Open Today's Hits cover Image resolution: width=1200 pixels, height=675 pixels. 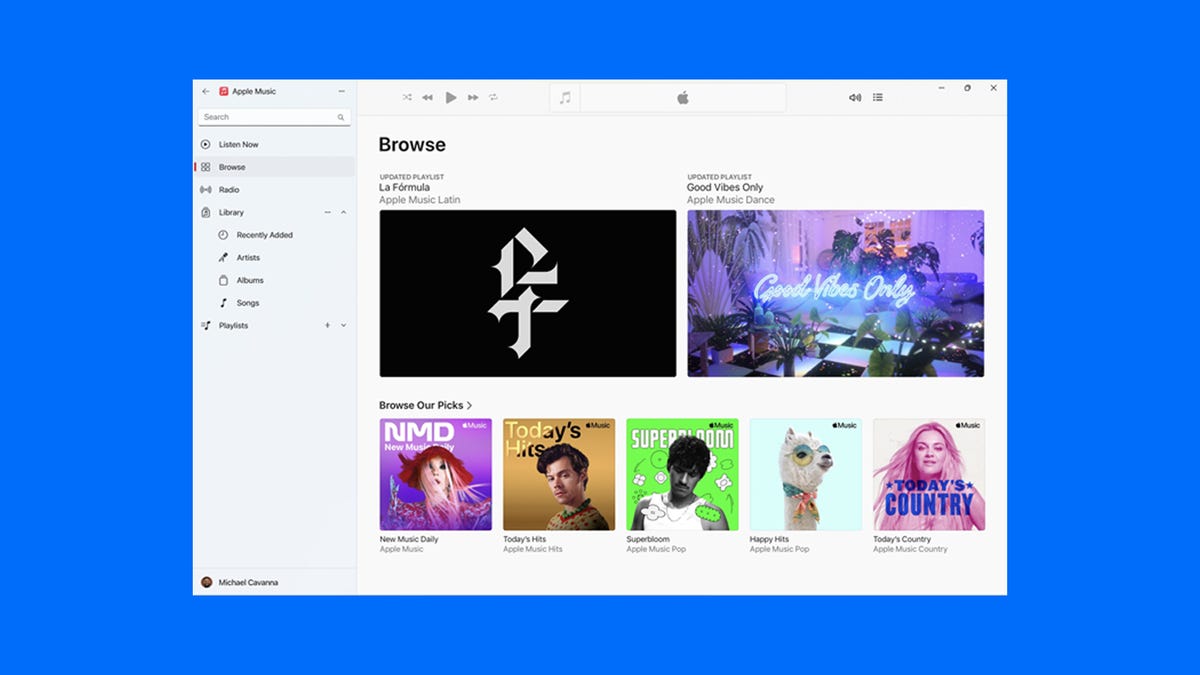[x=559, y=474]
